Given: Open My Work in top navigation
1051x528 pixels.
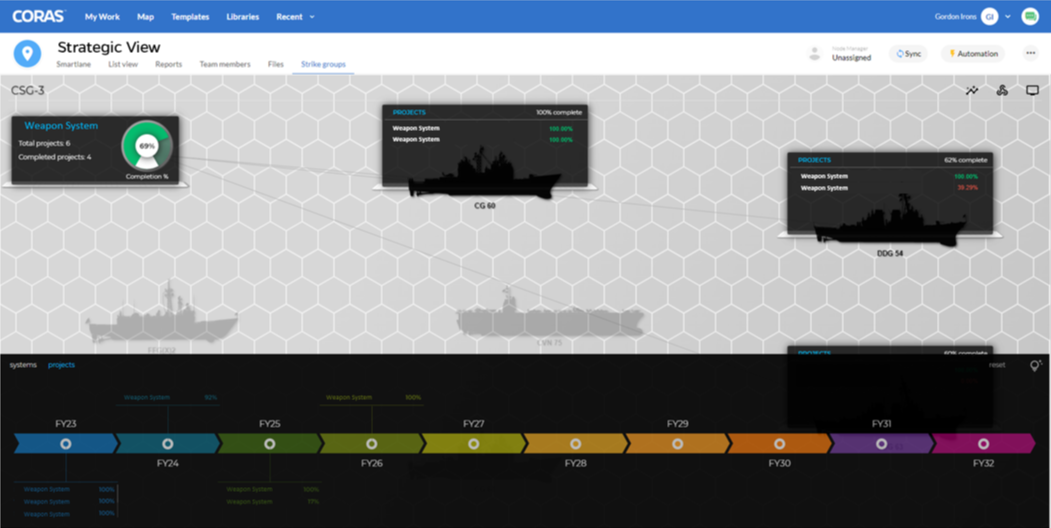Looking at the screenshot, I should (103, 17).
